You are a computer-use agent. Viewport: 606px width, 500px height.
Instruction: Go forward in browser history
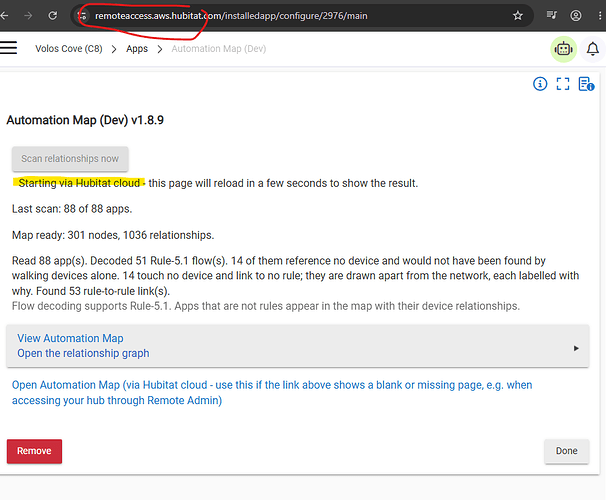pyautogui.click(x=28, y=15)
